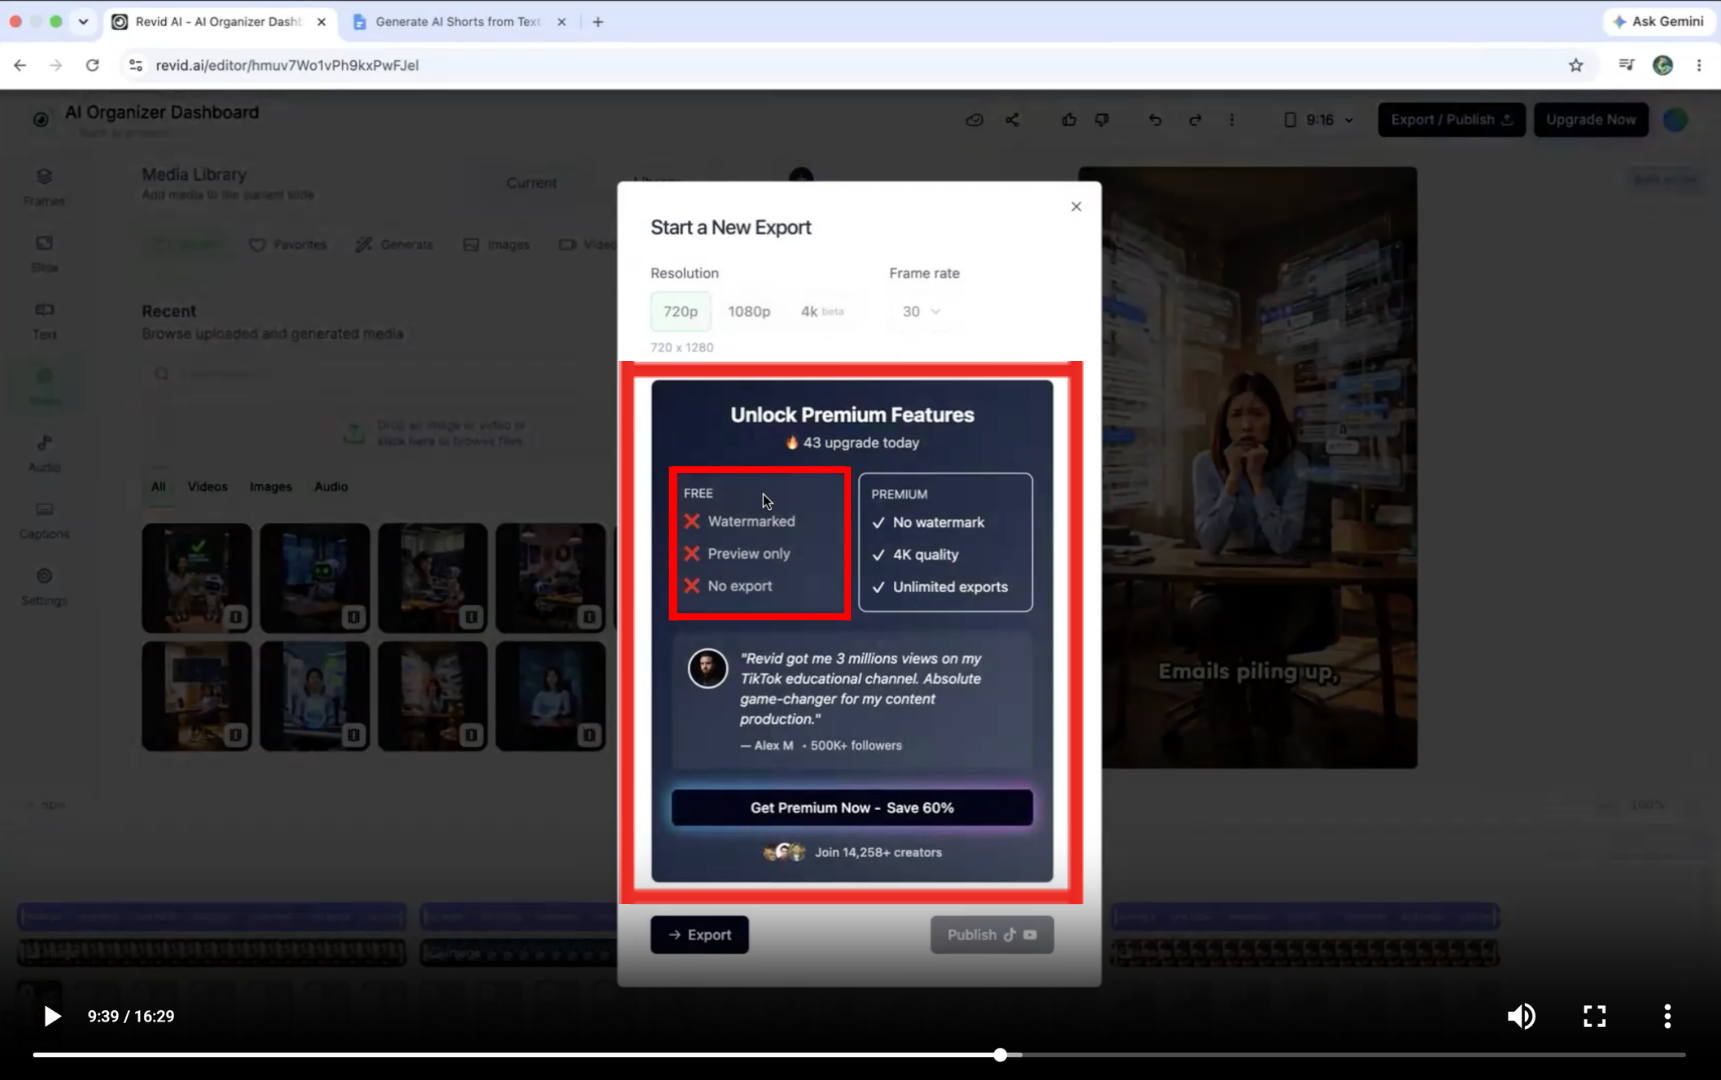Select 1080p resolution

click(749, 311)
